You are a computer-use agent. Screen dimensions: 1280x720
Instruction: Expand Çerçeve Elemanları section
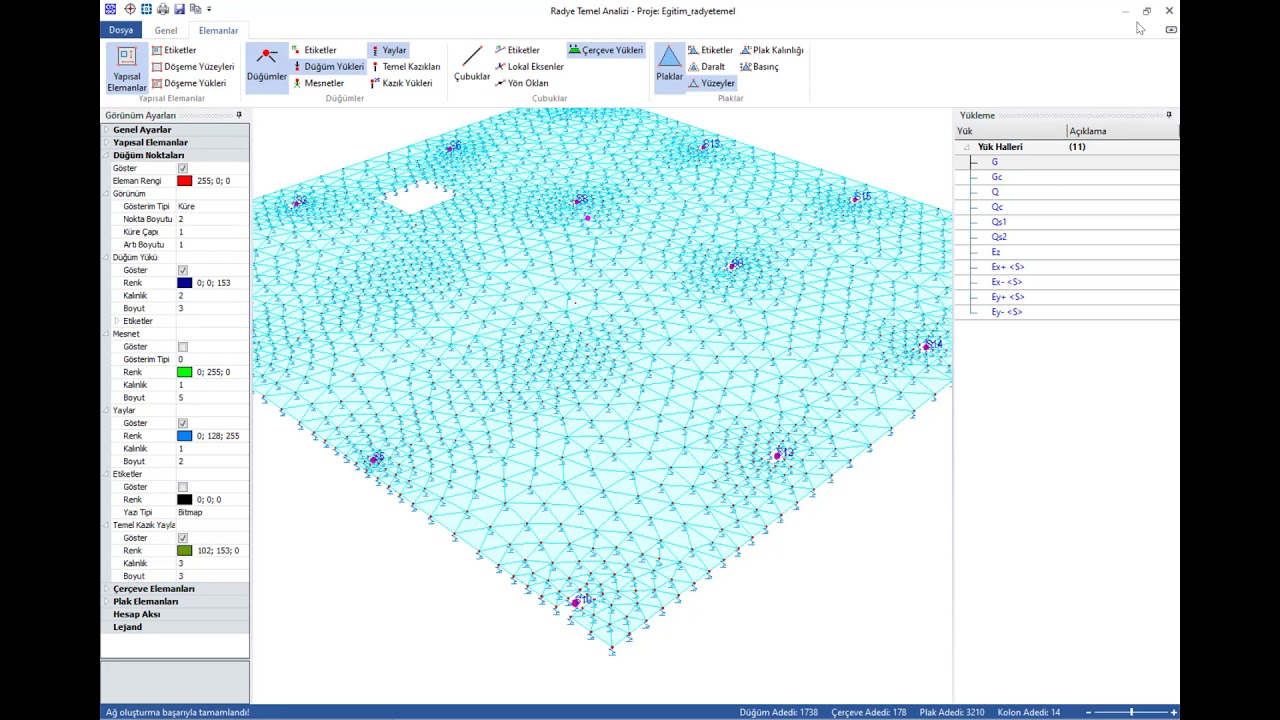pyautogui.click(x=107, y=589)
